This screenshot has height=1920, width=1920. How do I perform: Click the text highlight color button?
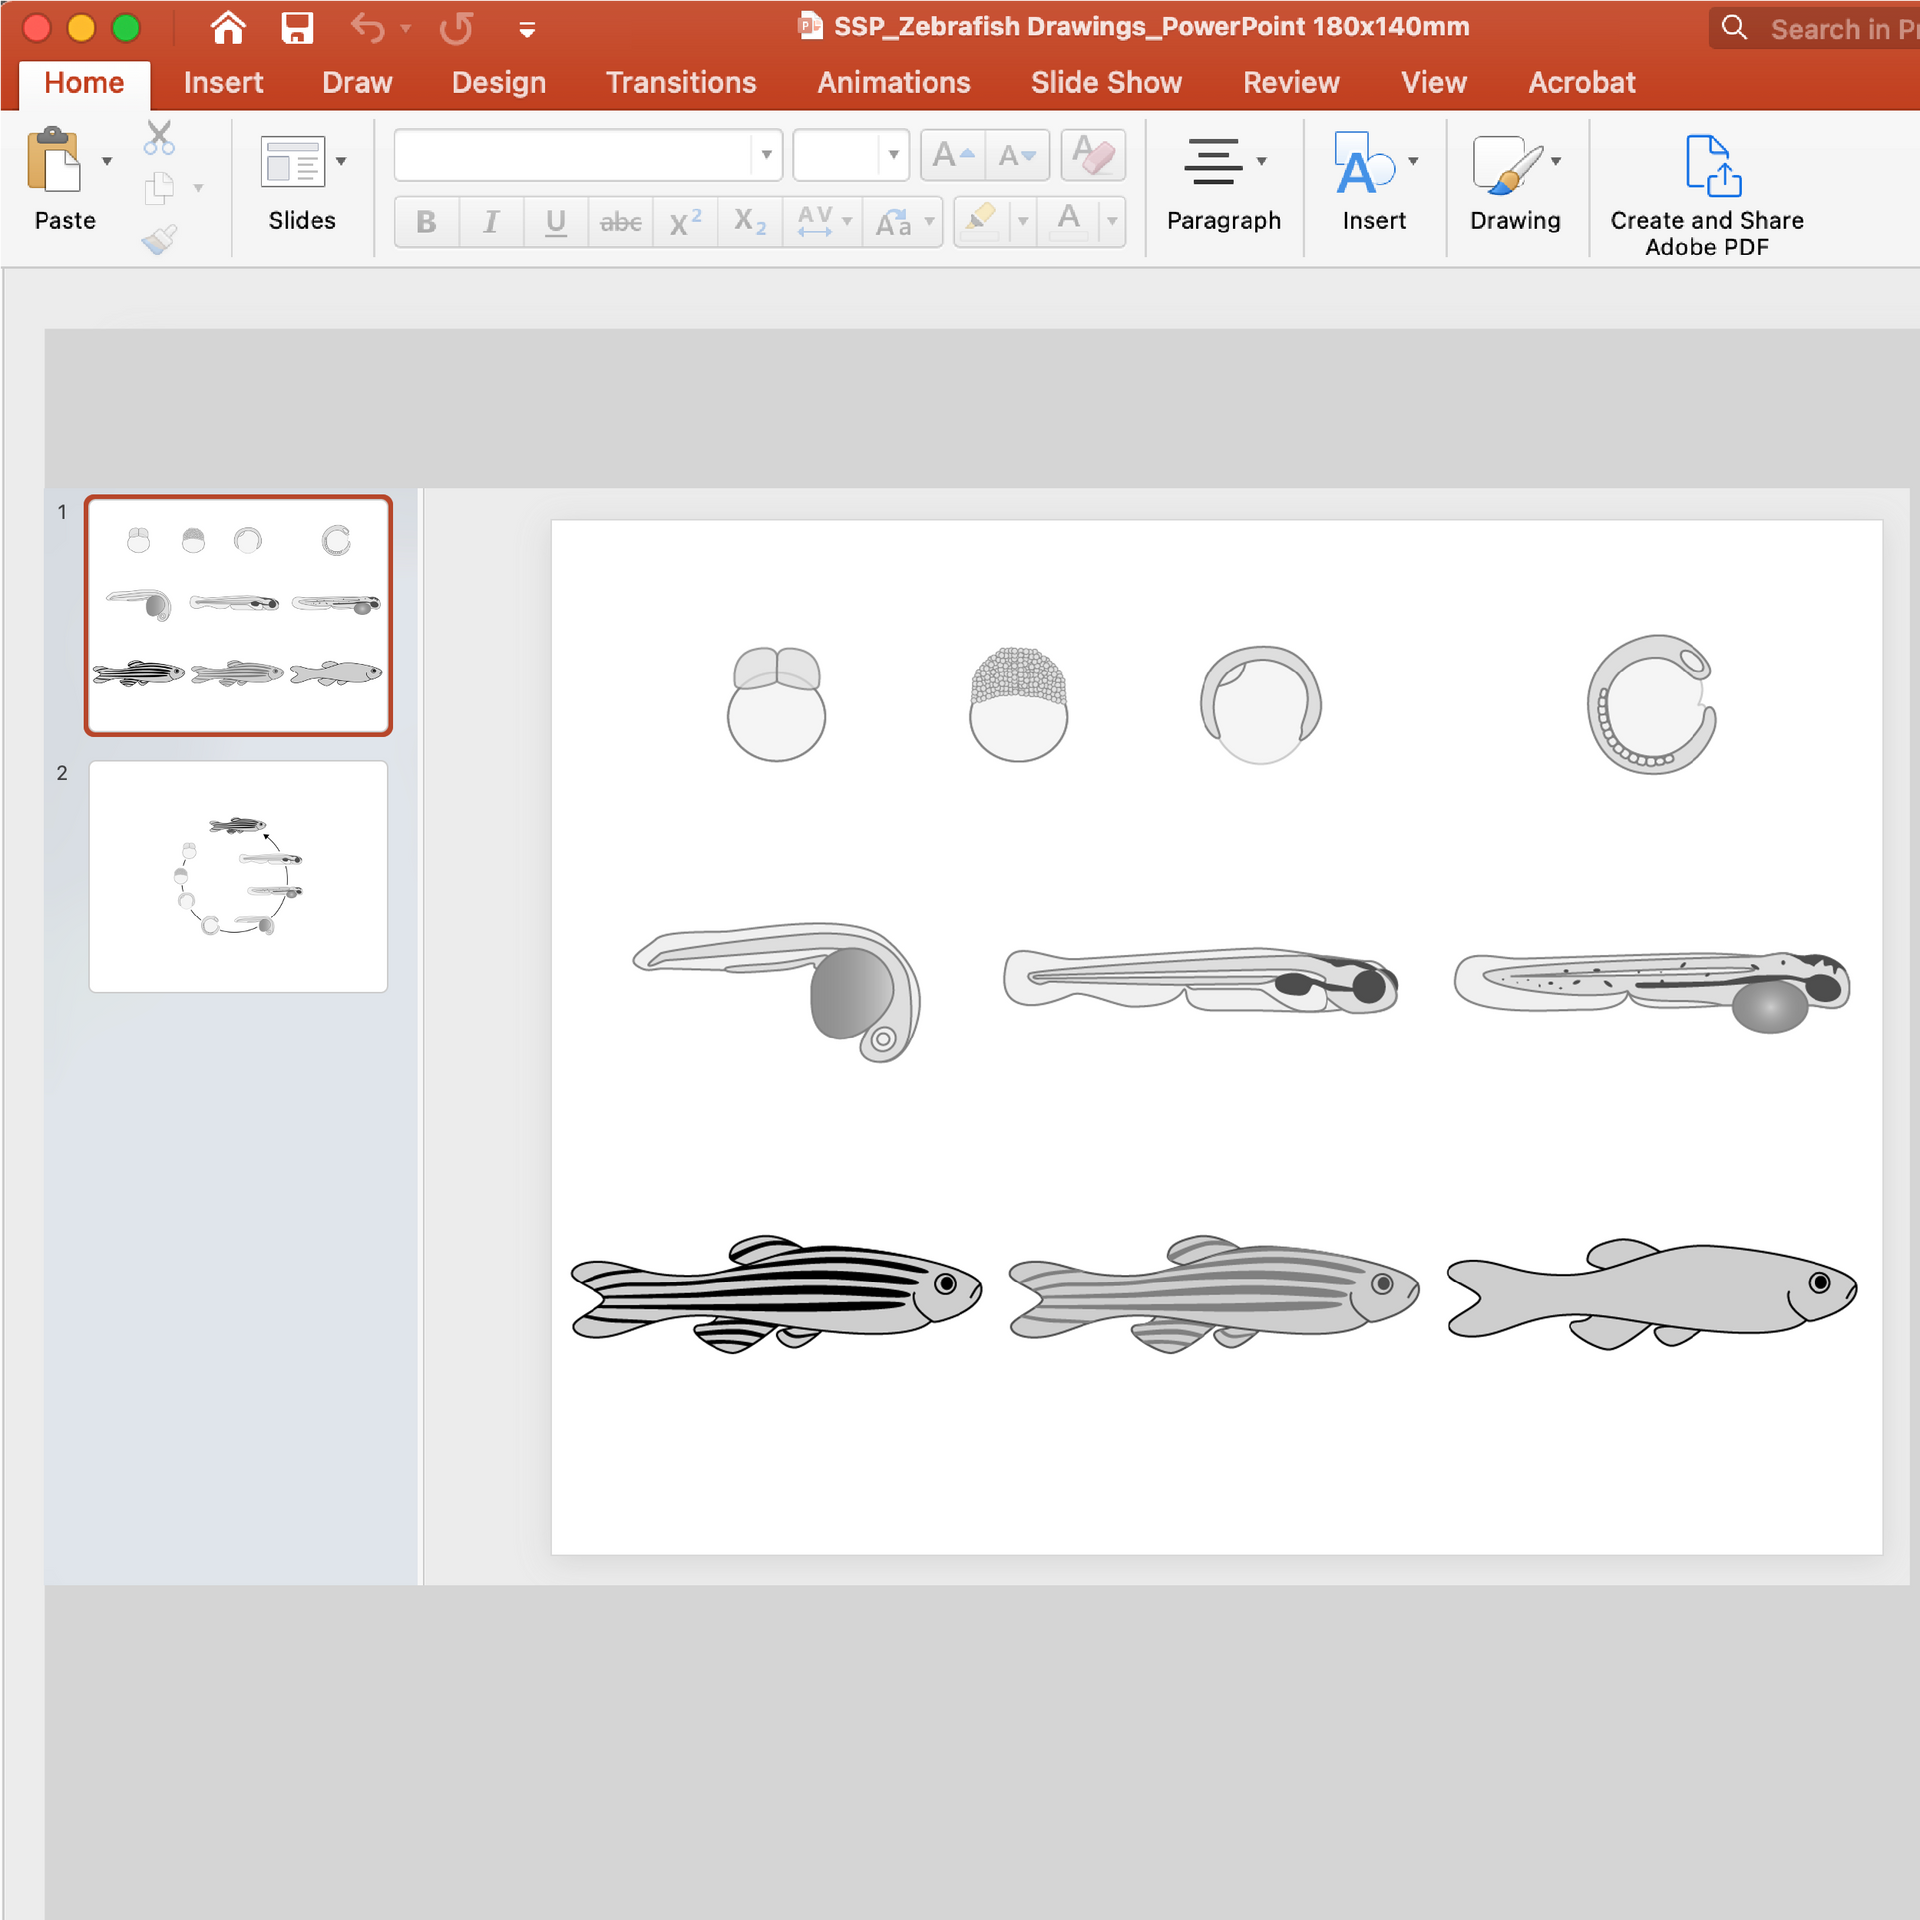(981, 221)
